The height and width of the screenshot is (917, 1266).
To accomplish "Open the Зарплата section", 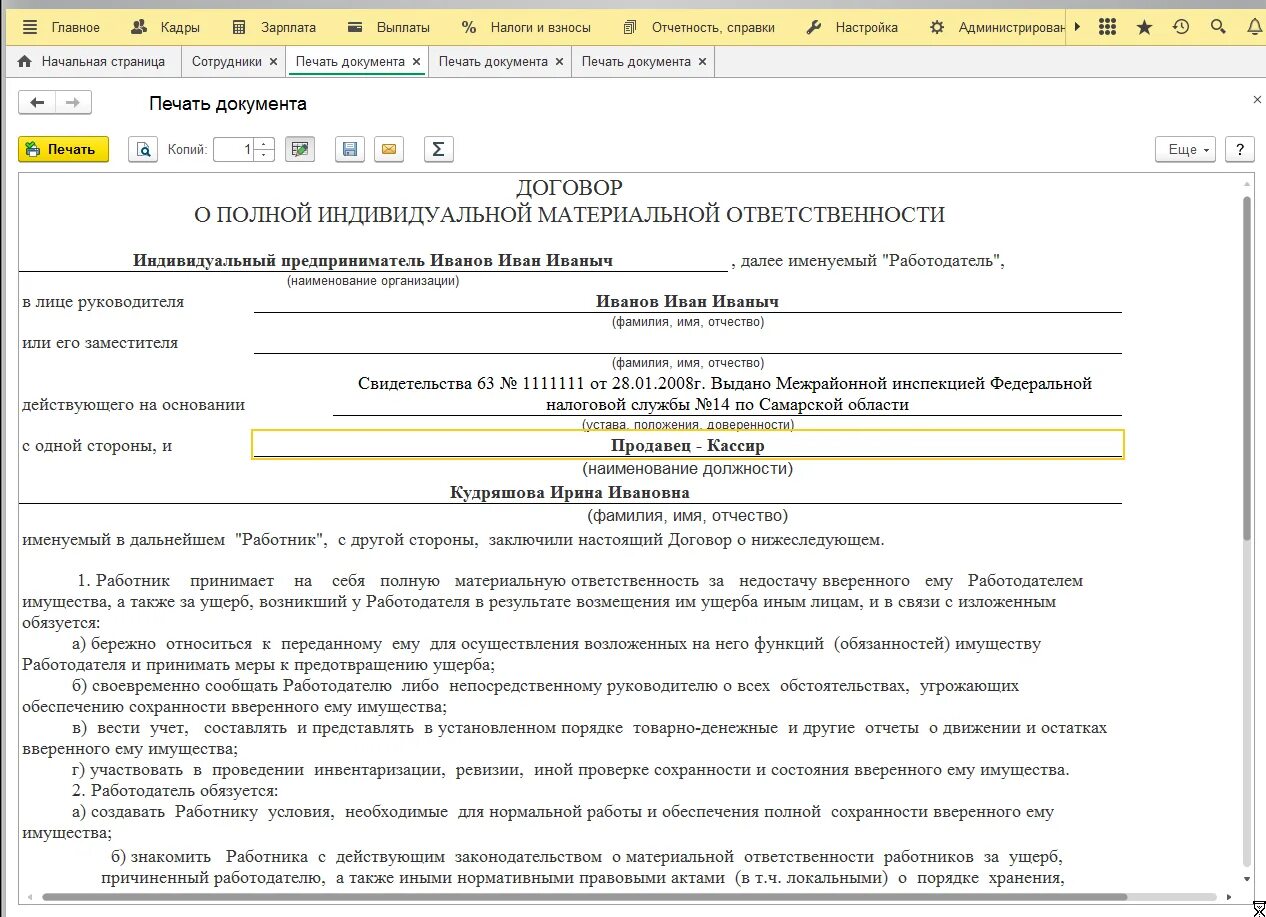I will click(x=273, y=27).
